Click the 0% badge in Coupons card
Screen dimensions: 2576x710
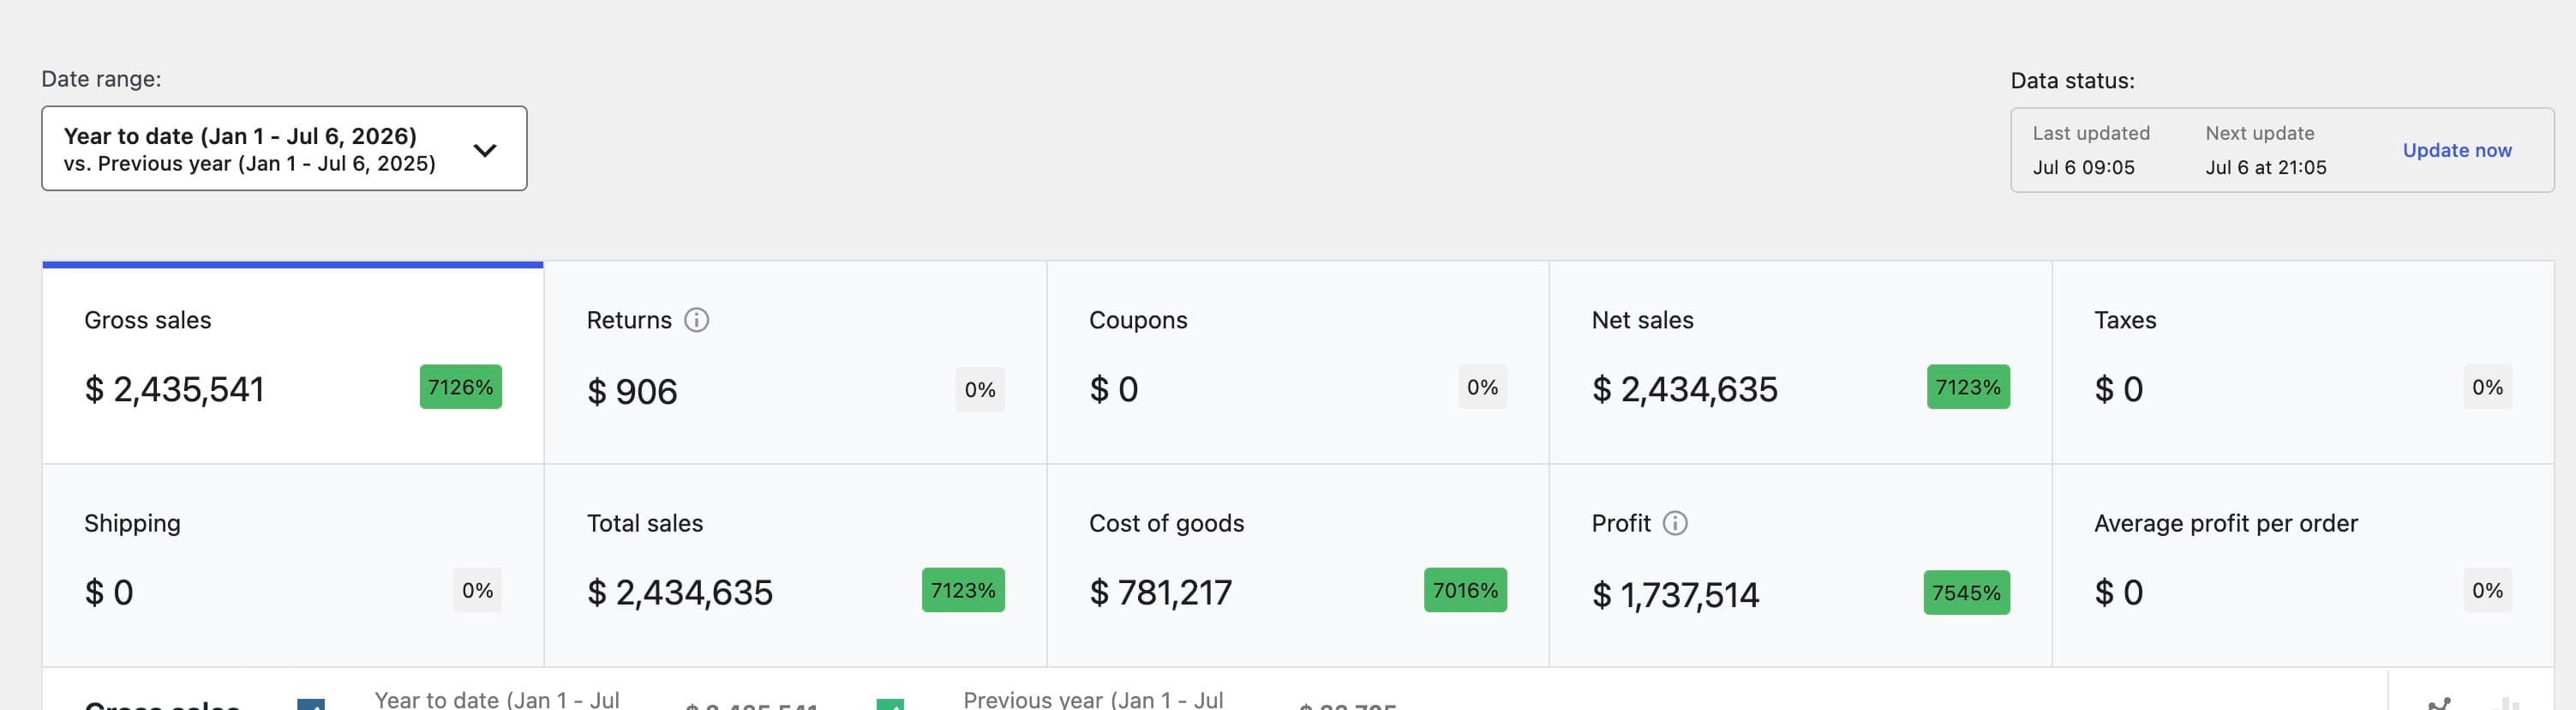[1482, 387]
